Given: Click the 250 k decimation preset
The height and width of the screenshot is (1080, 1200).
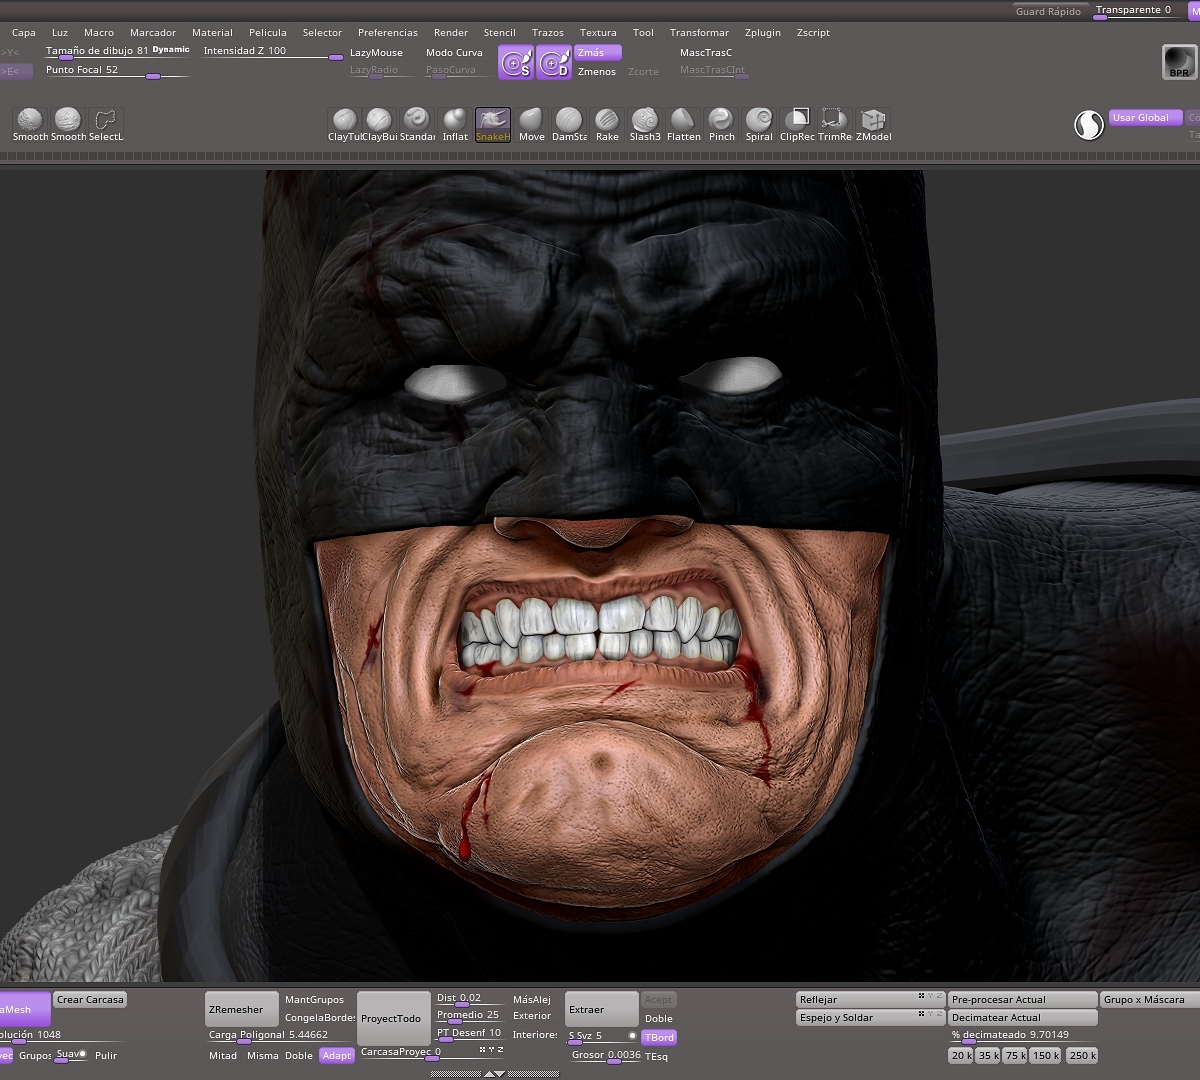Looking at the screenshot, I should coord(1082,1055).
